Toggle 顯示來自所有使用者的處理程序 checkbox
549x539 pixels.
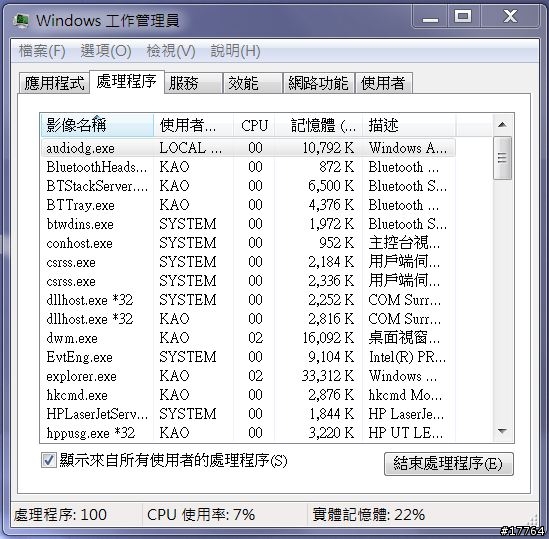point(48,460)
